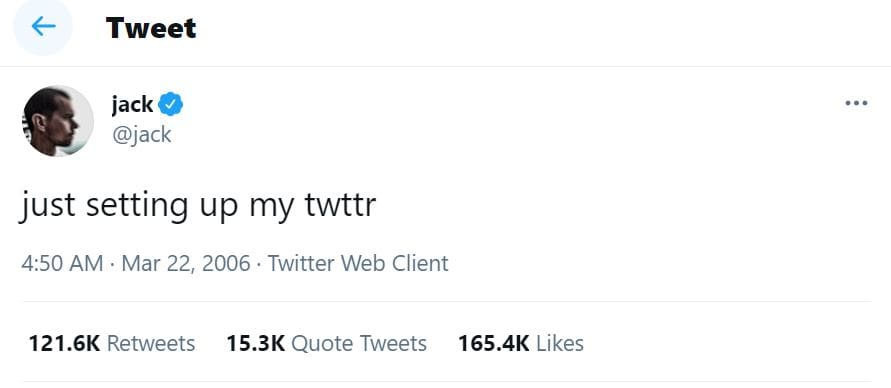891x388 pixels.
Task: Click the word 'twttr' in the tweet
Action: tap(341, 205)
